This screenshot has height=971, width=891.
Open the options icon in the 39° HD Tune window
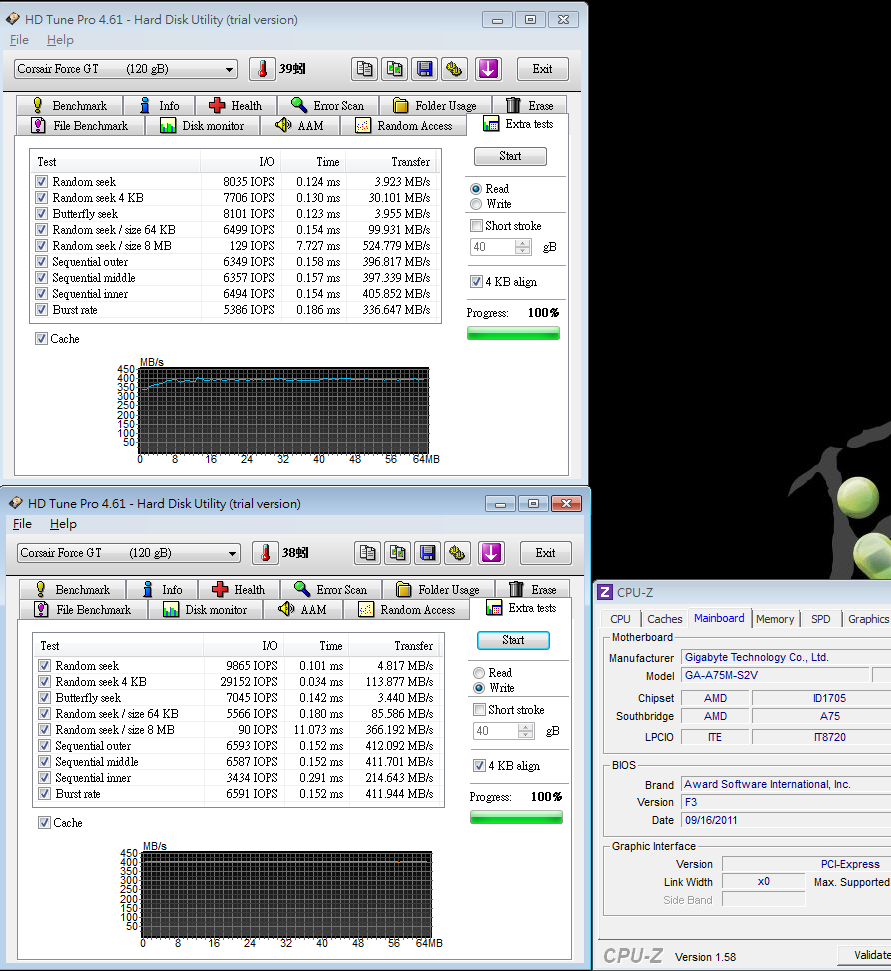[x=454, y=69]
